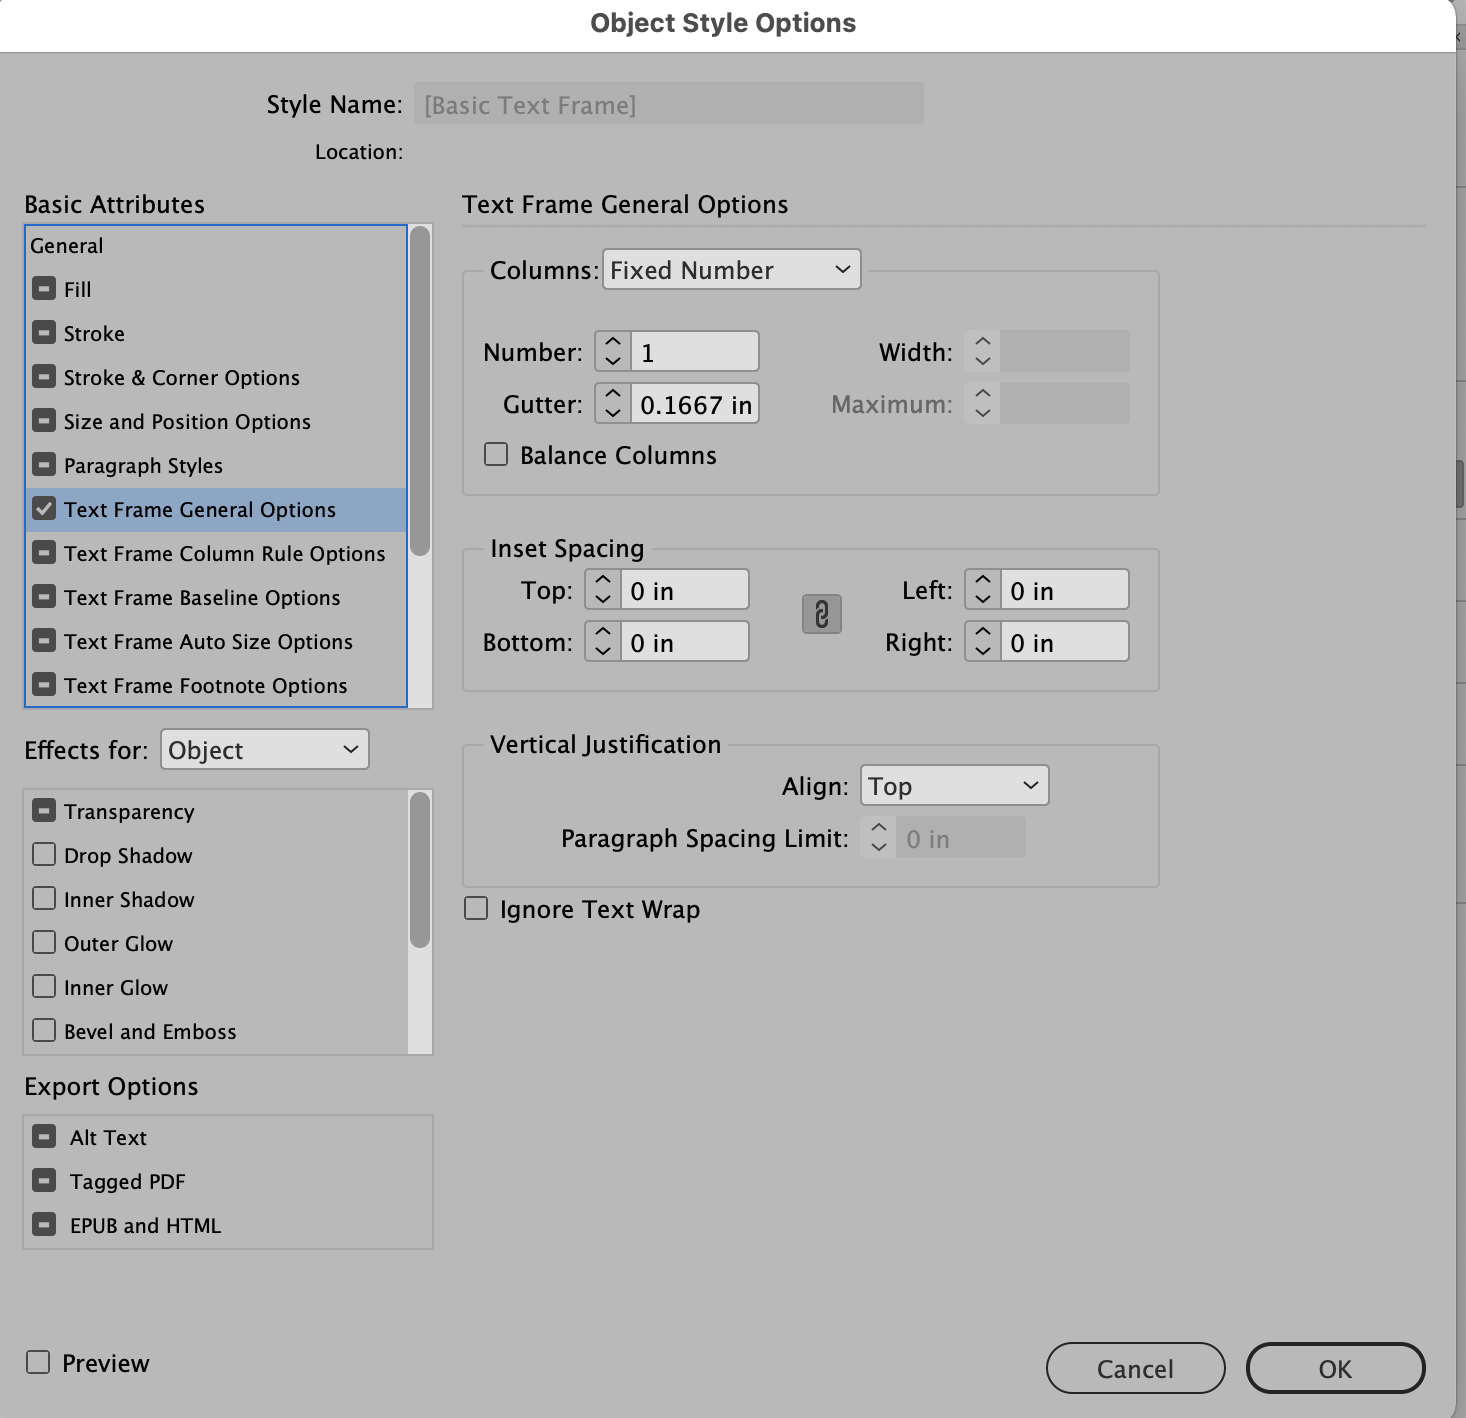This screenshot has height=1418, width=1466.
Task: Open the Effects for dropdown
Action: tap(264, 749)
